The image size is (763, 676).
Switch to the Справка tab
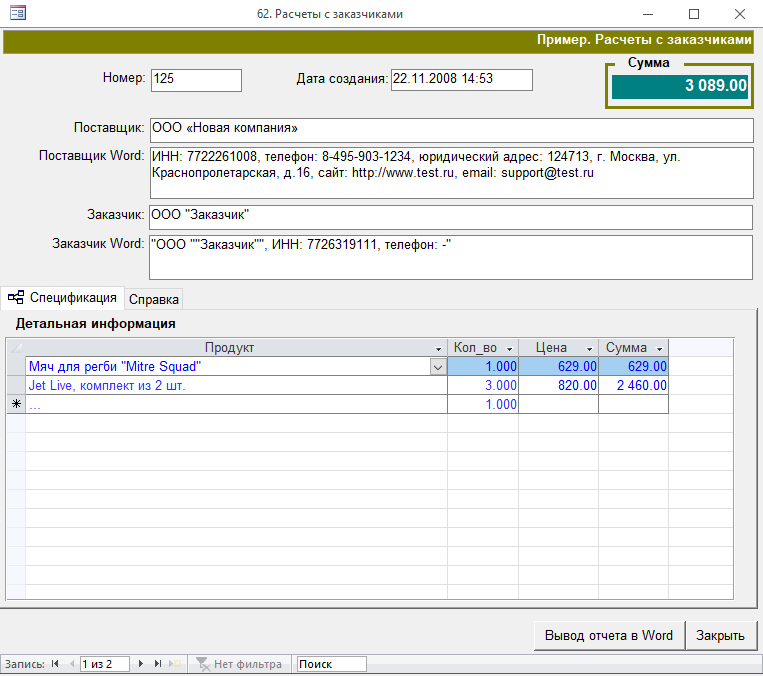click(154, 299)
